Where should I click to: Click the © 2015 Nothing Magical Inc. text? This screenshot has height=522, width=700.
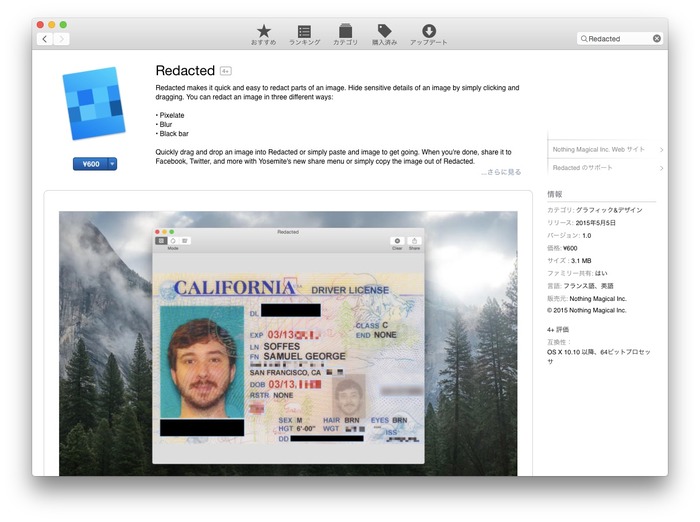[x=587, y=310]
